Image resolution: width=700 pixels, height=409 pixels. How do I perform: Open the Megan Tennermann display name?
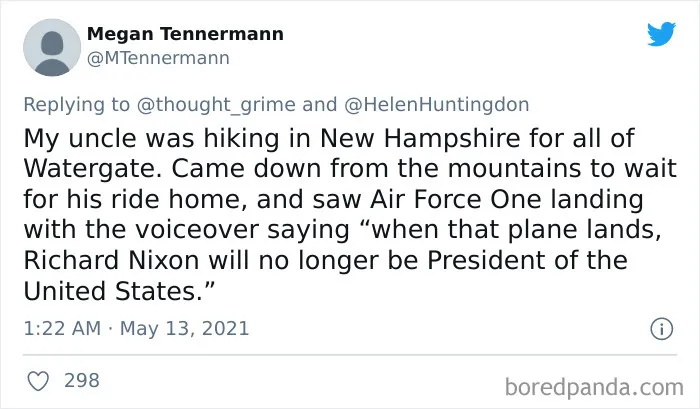(x=185, y=34)
